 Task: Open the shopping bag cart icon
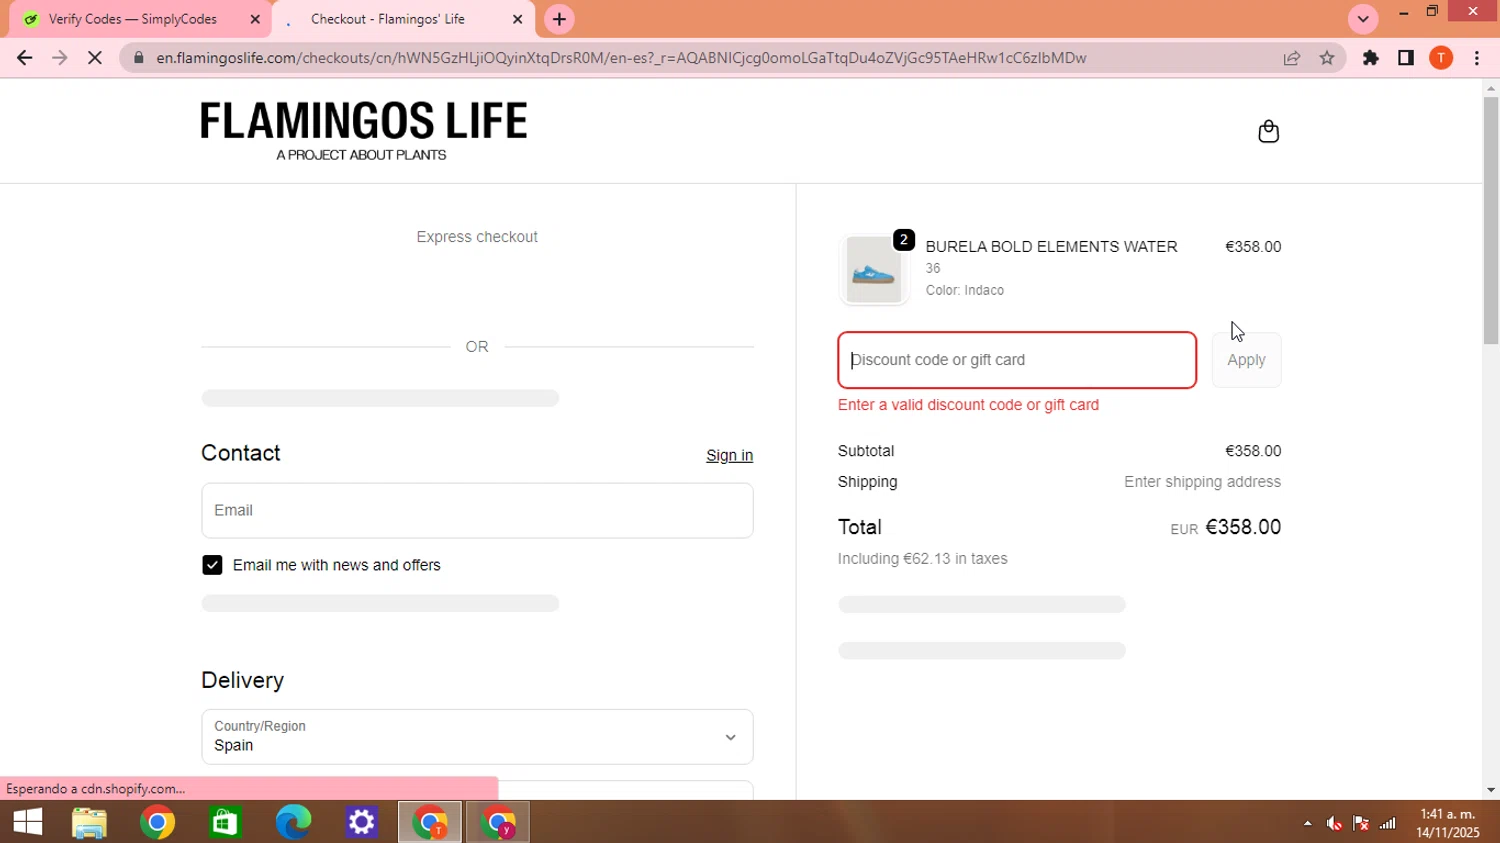coord(1268,131)
